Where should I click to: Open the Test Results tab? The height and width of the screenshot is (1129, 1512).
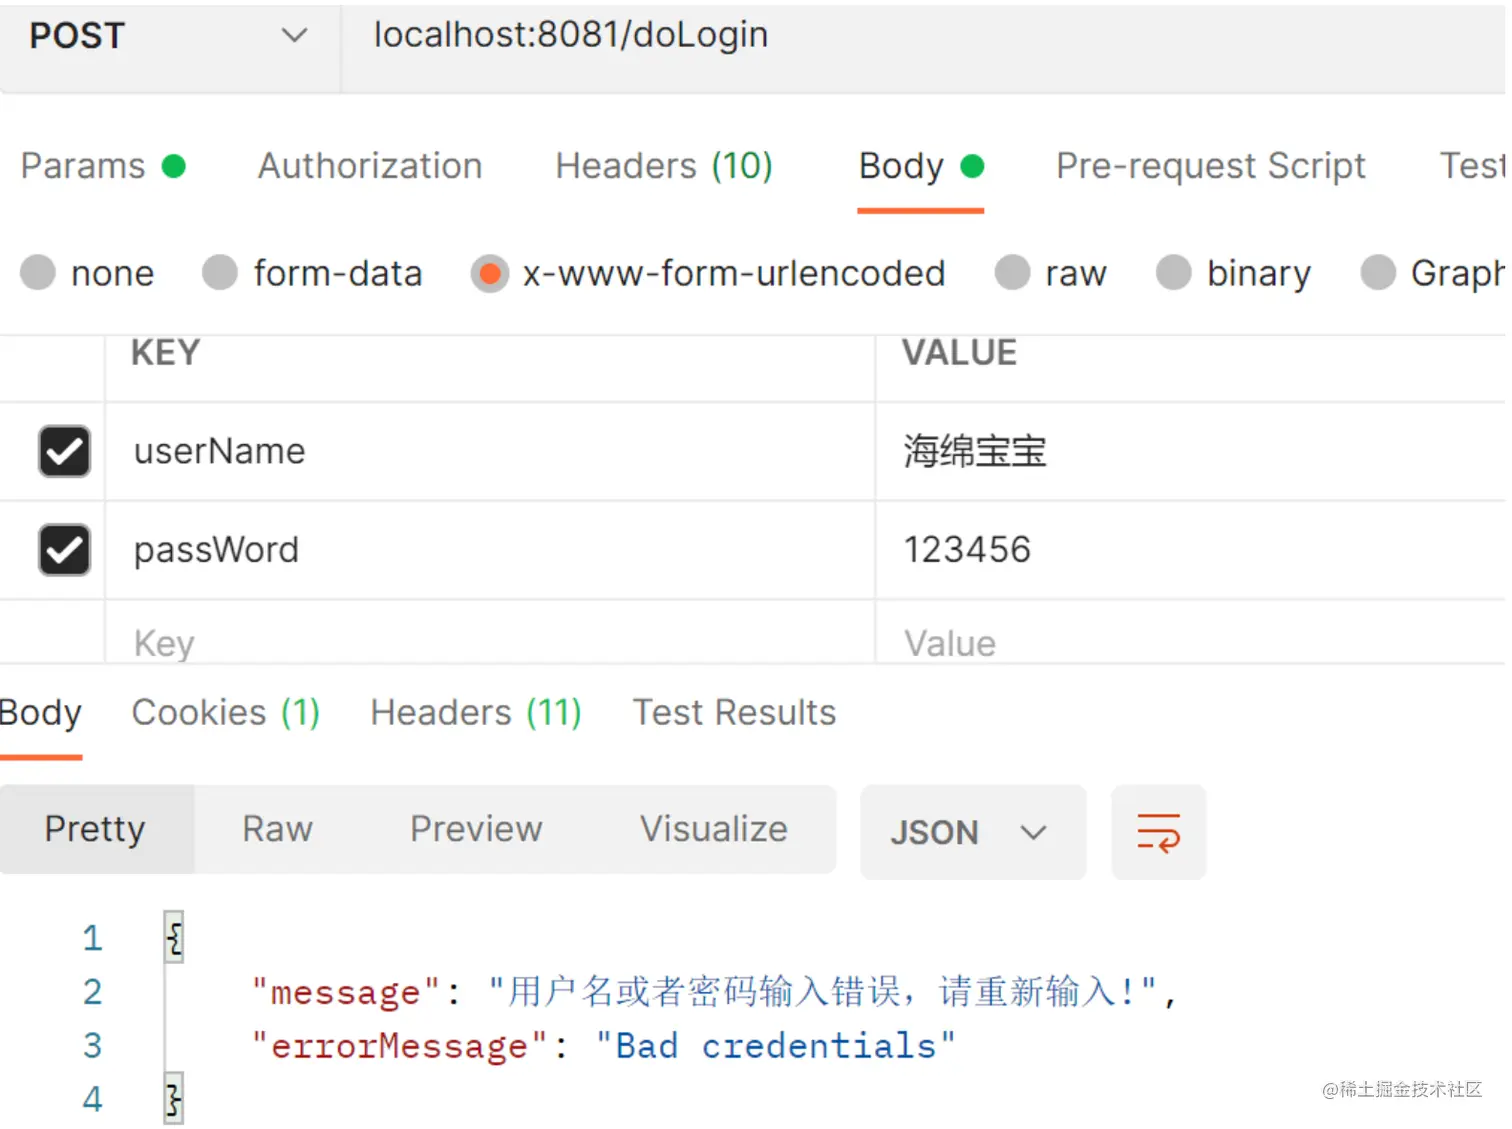734,713
